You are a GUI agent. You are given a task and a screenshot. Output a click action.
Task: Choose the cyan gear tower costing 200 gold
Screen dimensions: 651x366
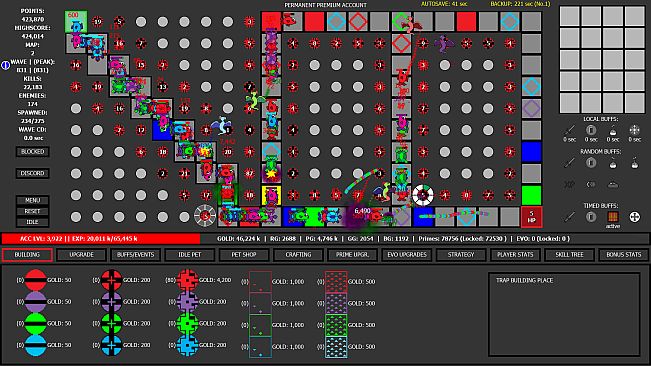click(x=187, y=345)
